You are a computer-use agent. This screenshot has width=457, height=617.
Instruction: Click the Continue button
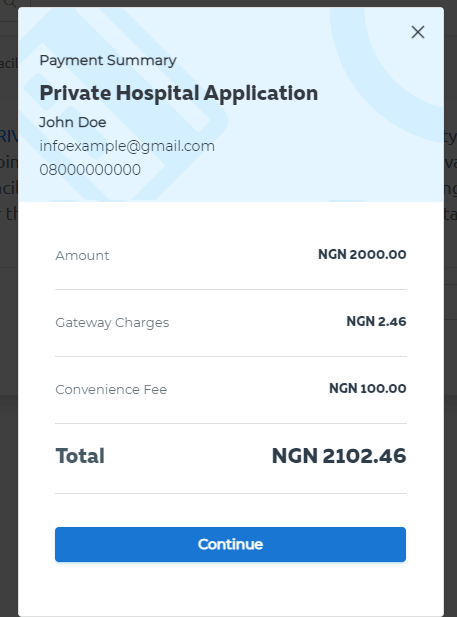pos(230,544)
